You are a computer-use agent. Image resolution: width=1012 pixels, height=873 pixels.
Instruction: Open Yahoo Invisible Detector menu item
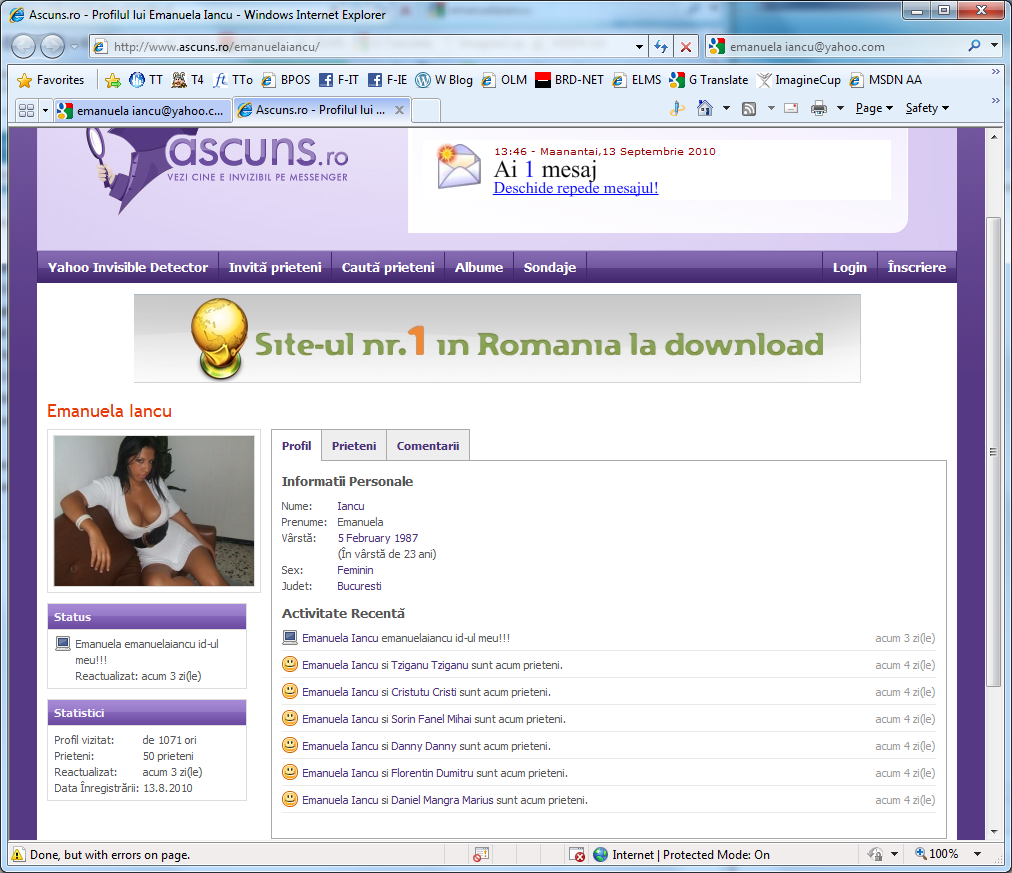pyautogui.click(x=128, y=268)
